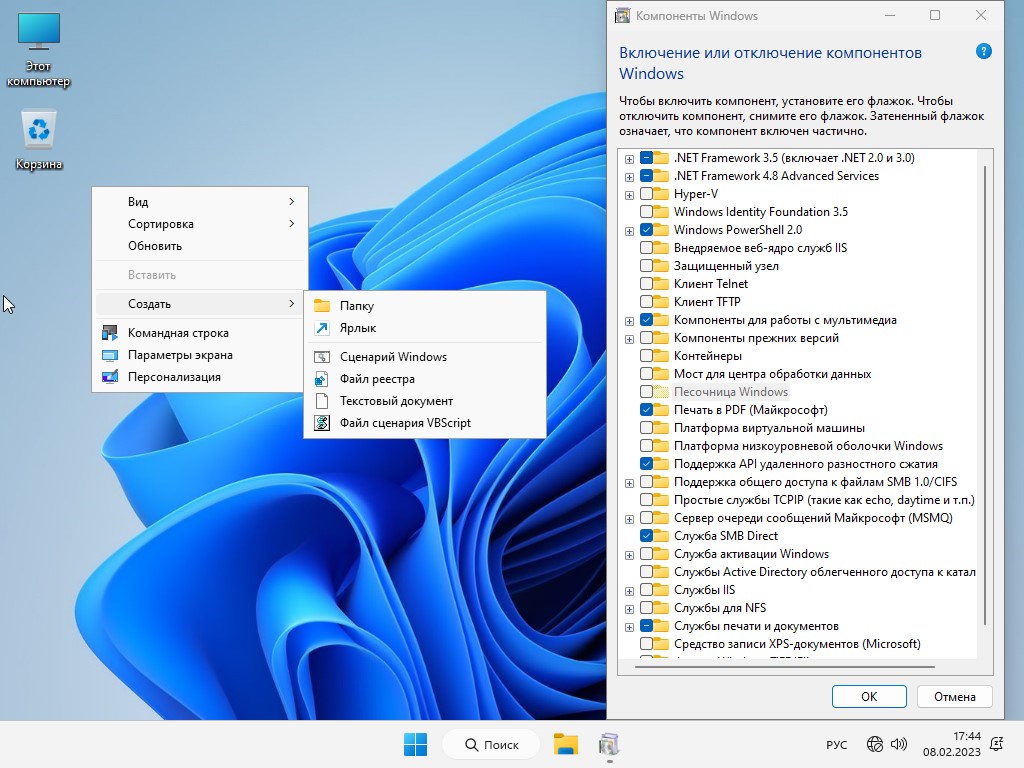Click the folder icon next to 'Hyper-V'

coord(662,194)
